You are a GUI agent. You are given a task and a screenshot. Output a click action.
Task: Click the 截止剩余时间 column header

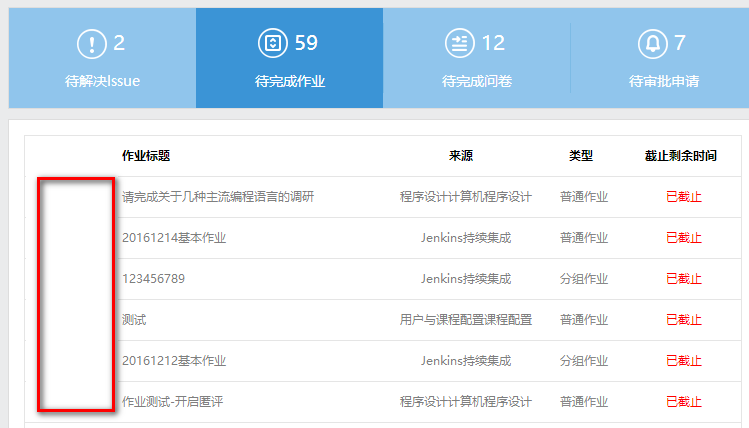pos(681,156)
